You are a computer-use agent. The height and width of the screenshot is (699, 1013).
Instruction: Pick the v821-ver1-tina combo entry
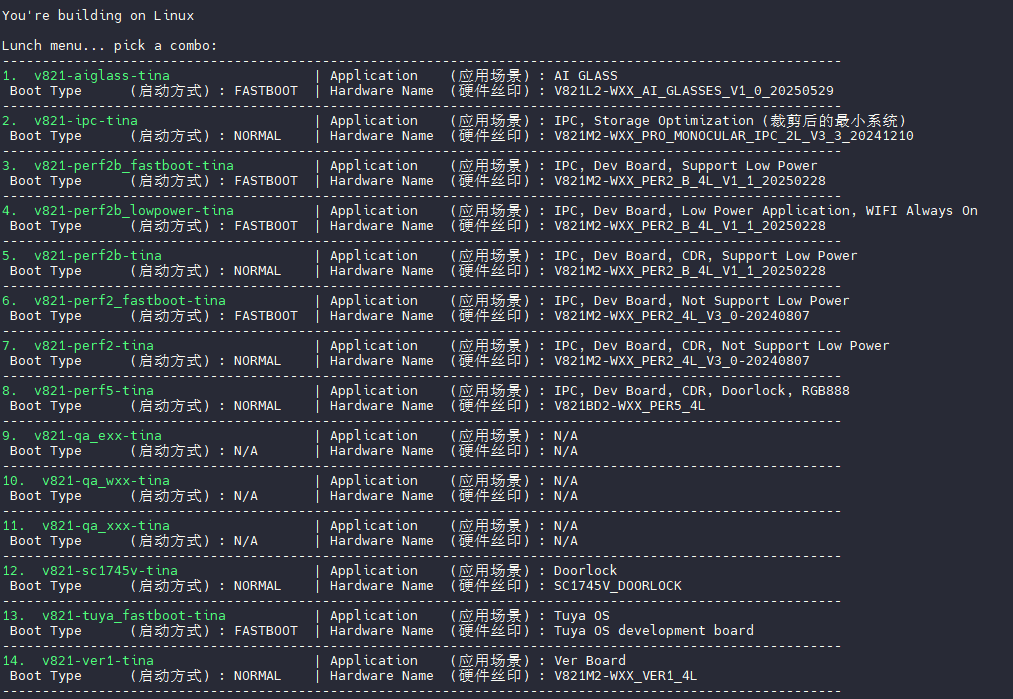[x=97, y=661]
